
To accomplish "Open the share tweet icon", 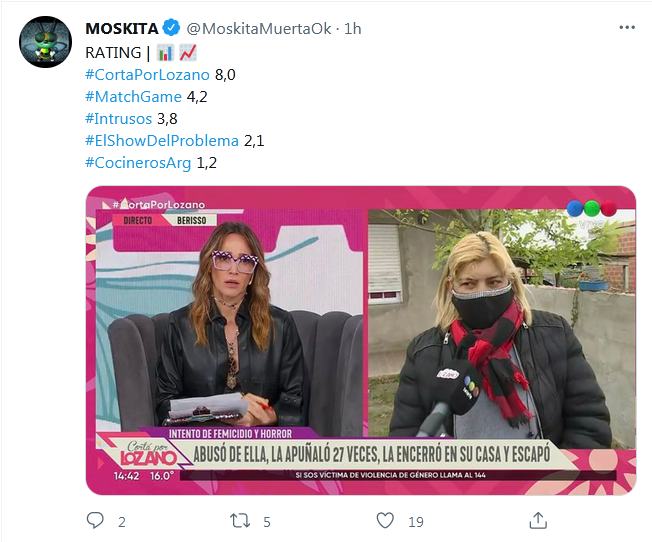I will (x=538, y=520).
